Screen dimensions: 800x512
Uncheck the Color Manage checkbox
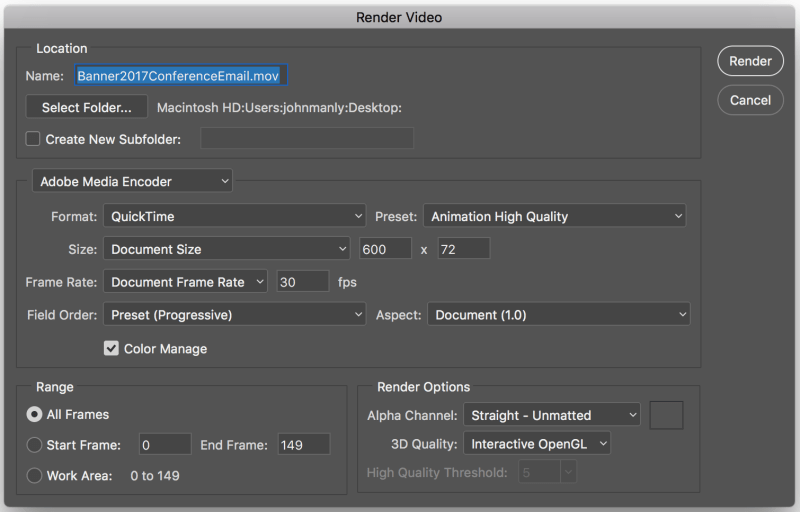click(x=112, y=349)
